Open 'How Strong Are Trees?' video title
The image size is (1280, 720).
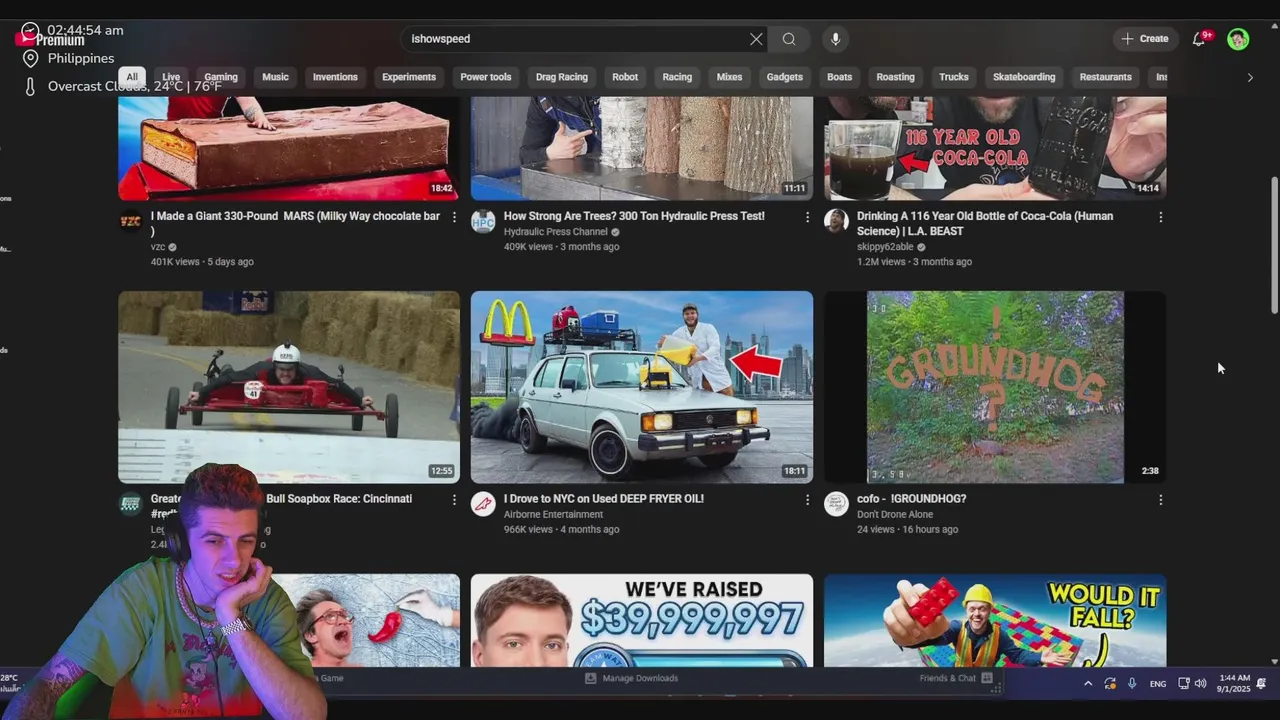(x=634, y=216)
